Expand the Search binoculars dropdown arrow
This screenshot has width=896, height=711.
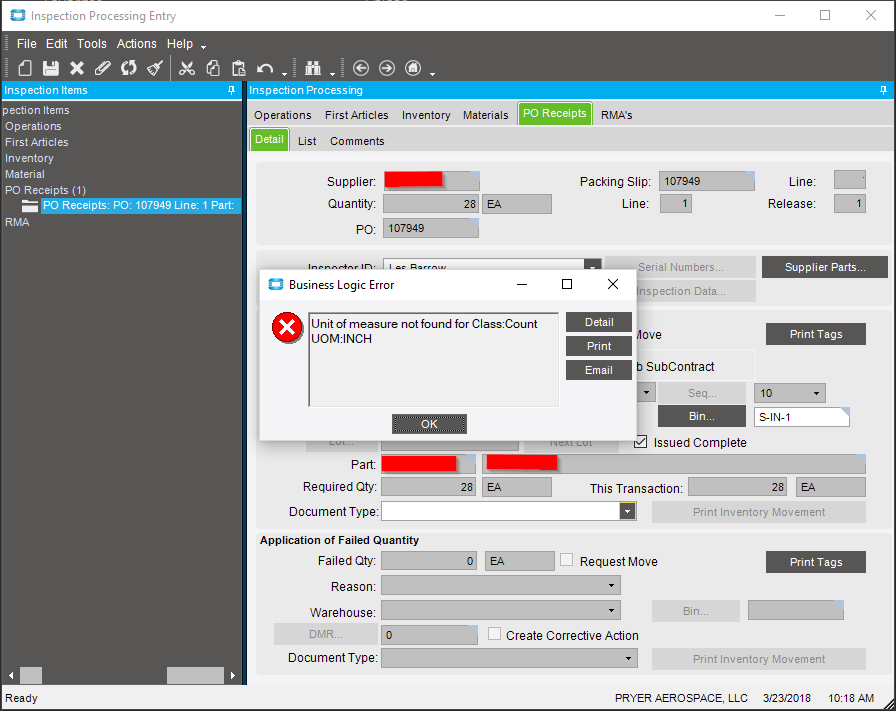pyautogui.click(x=332, y=74)
